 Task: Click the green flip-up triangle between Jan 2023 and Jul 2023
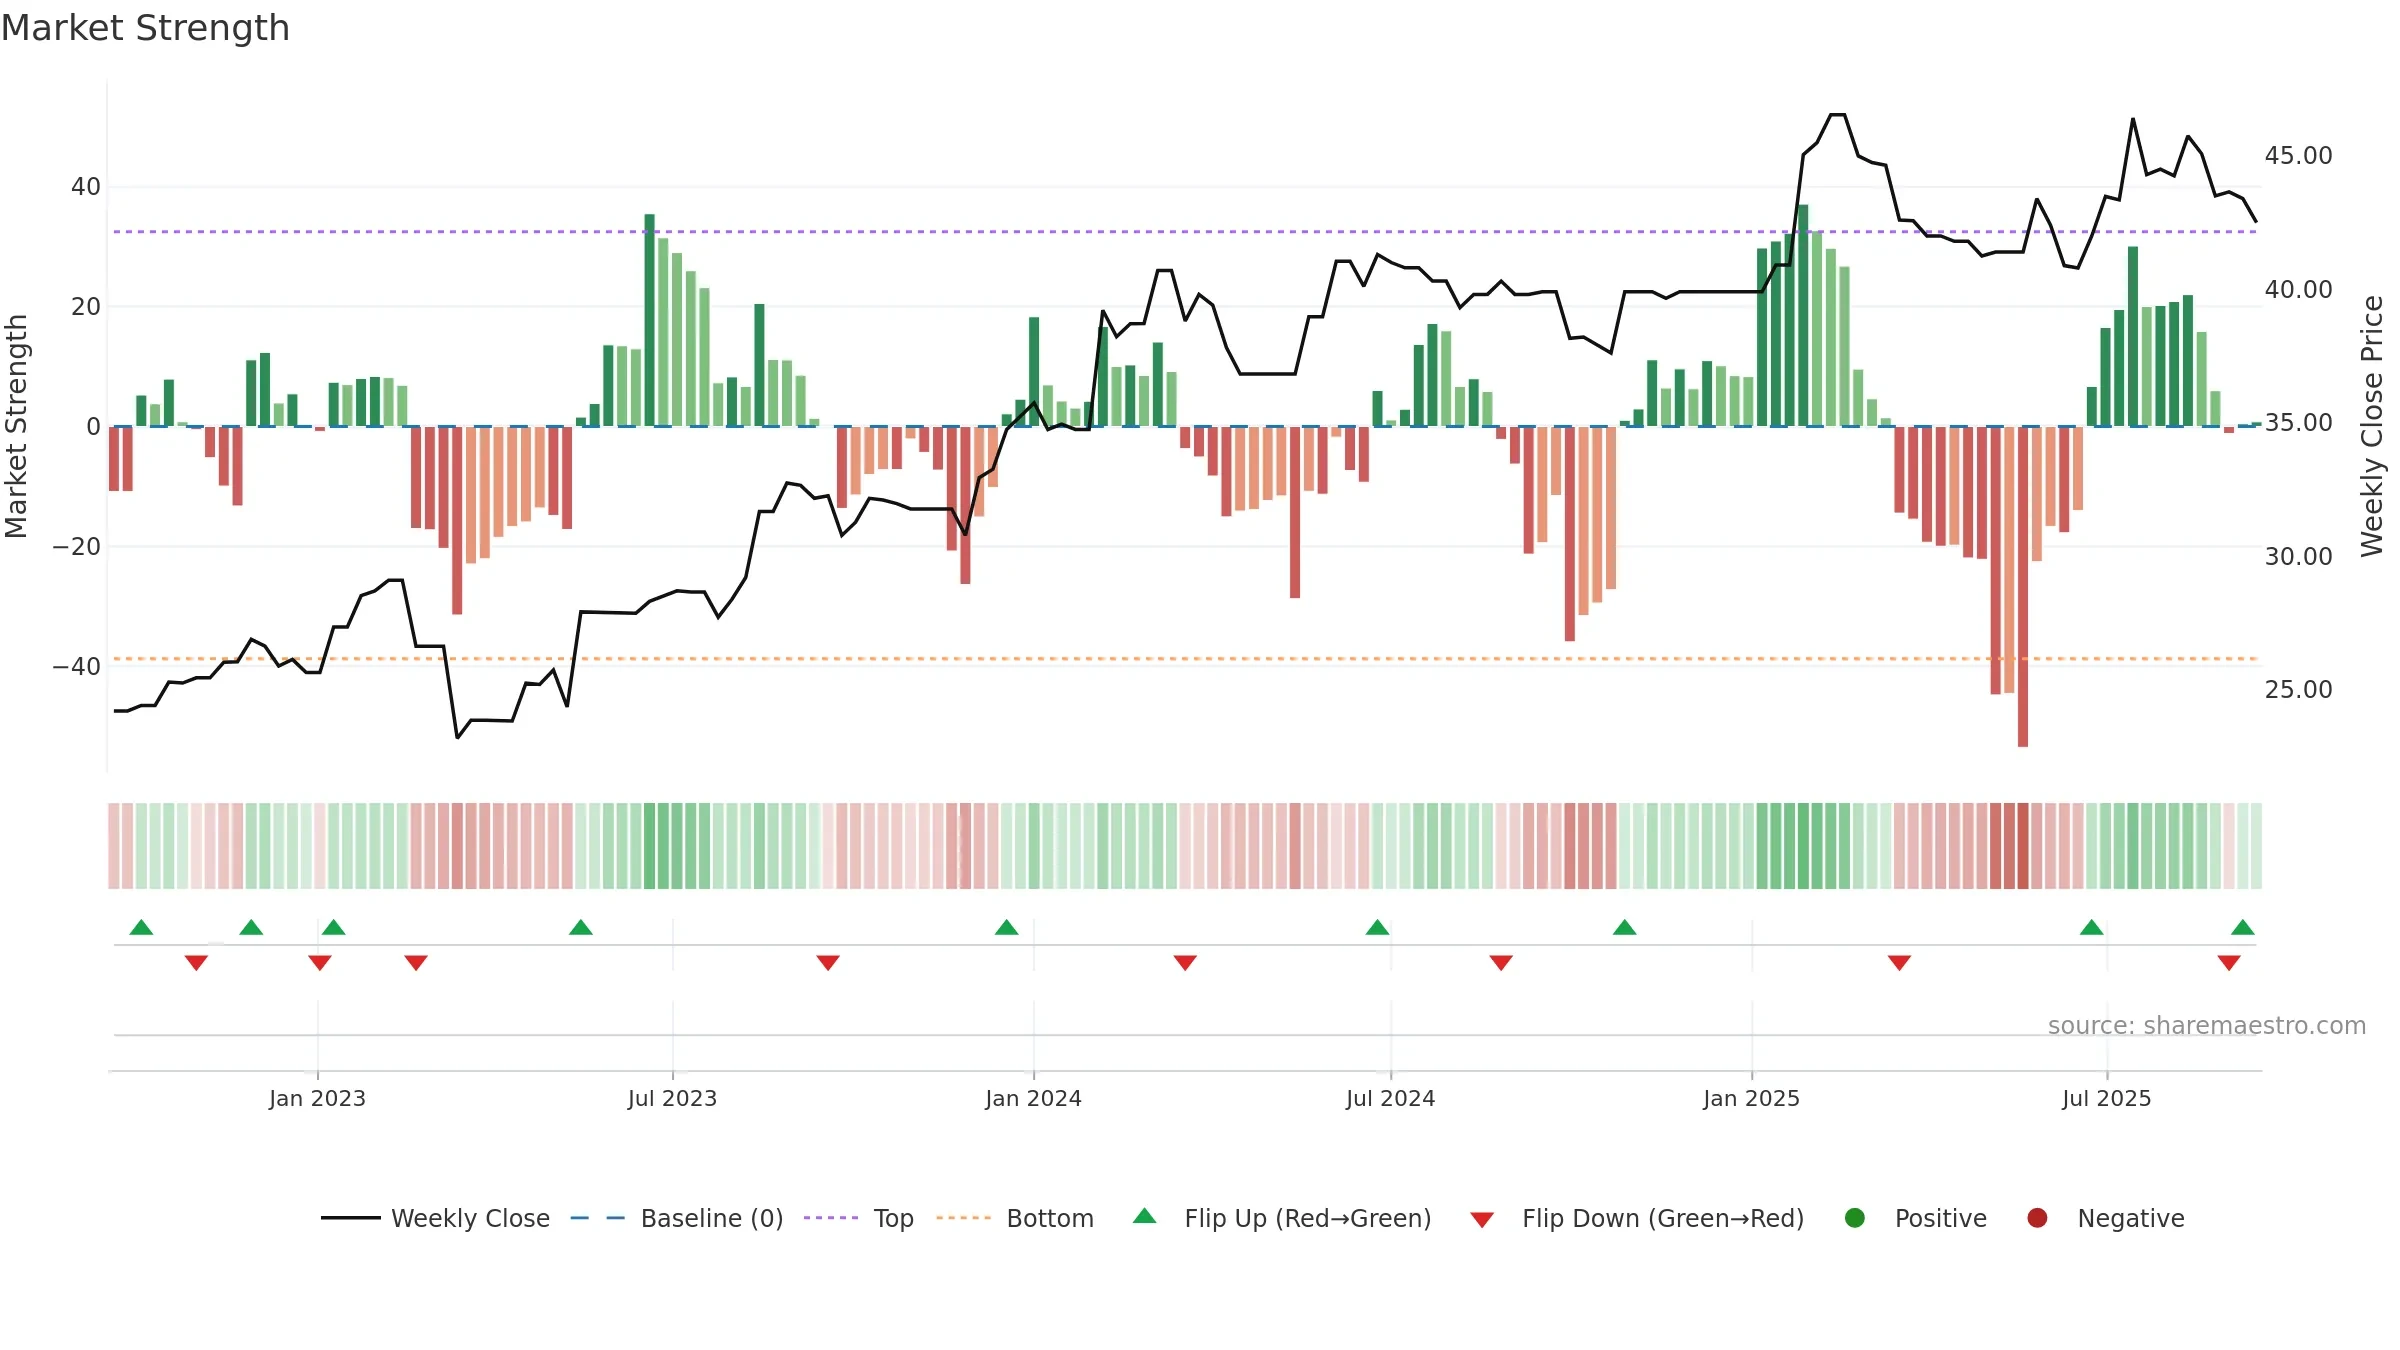581,927
